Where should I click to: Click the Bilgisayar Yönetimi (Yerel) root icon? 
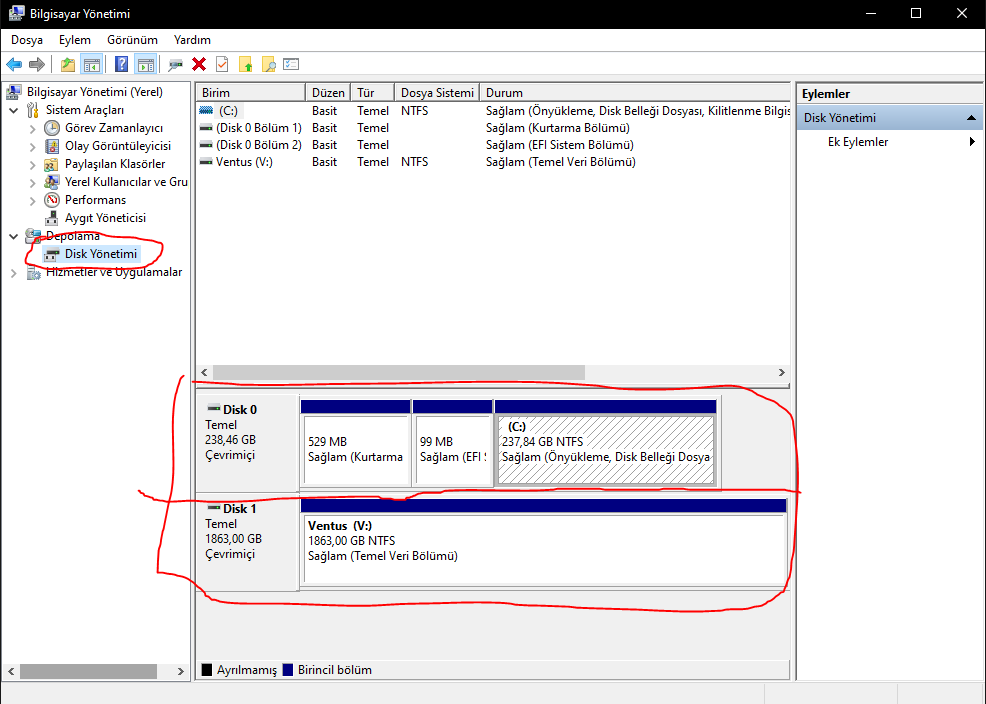[x=14, y=92]
